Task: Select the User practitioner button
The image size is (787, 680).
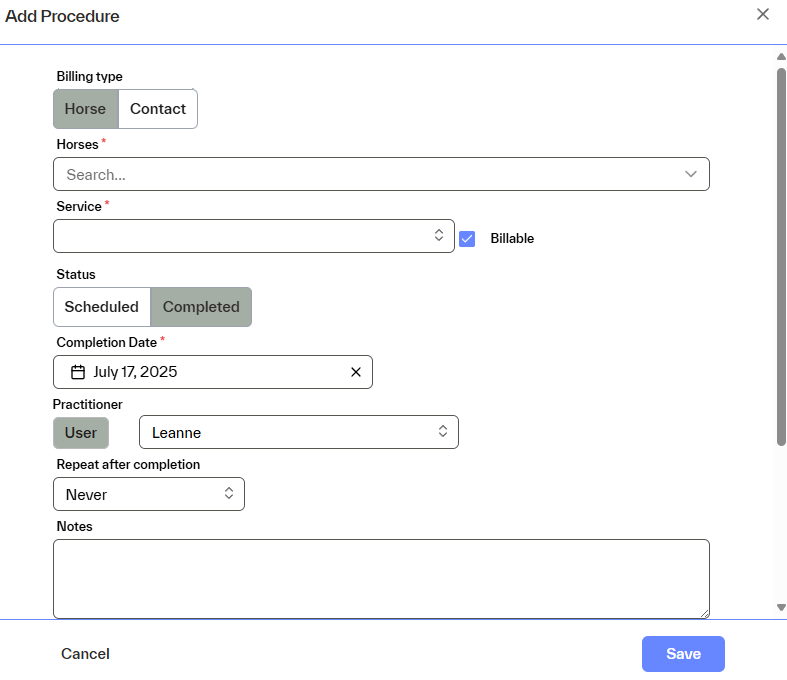Action: (81, 433)
